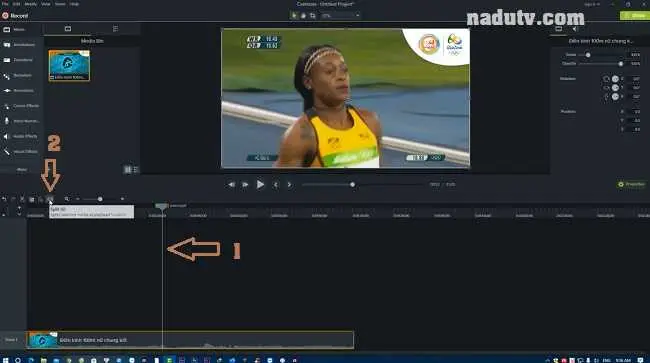
Task: Click the Track 1 label
Action: [x=11, y=340]
